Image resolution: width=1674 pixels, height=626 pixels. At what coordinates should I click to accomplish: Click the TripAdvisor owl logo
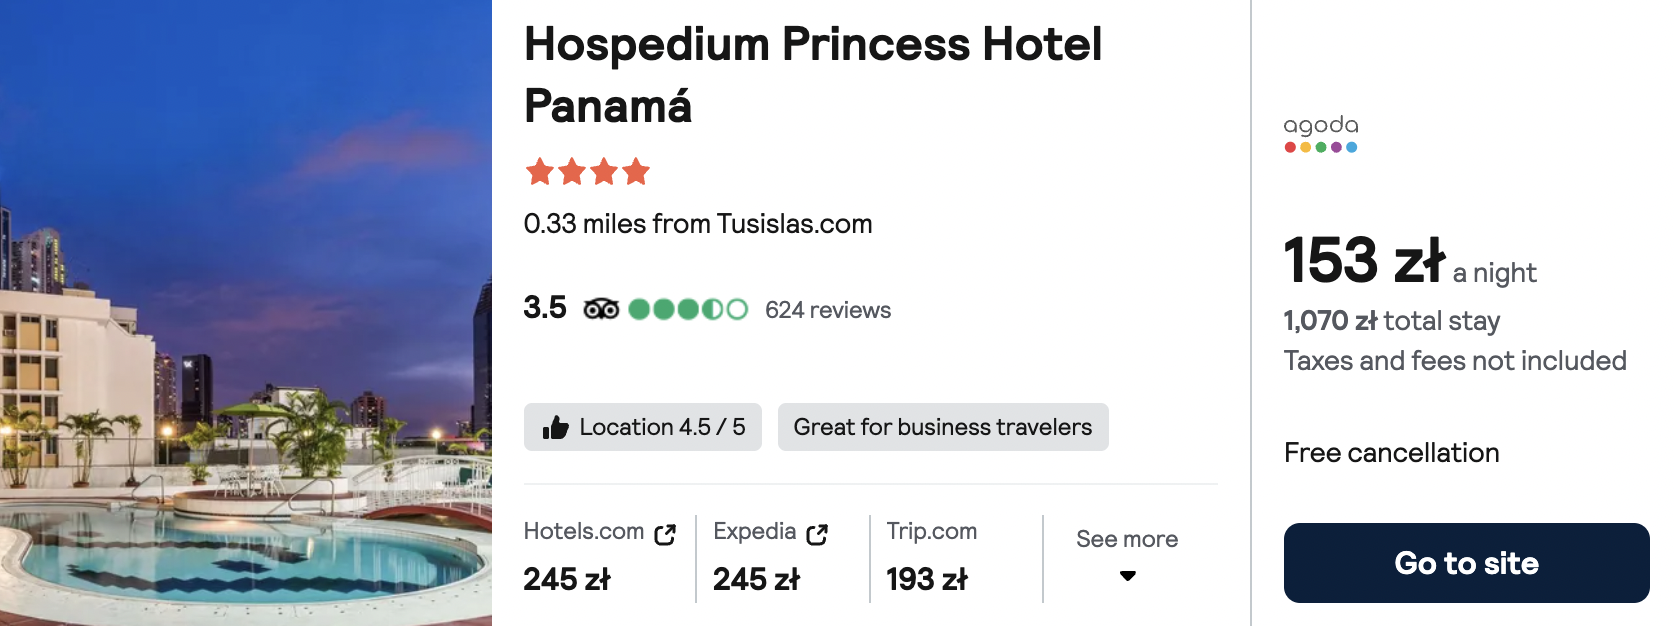coord(601,309)
